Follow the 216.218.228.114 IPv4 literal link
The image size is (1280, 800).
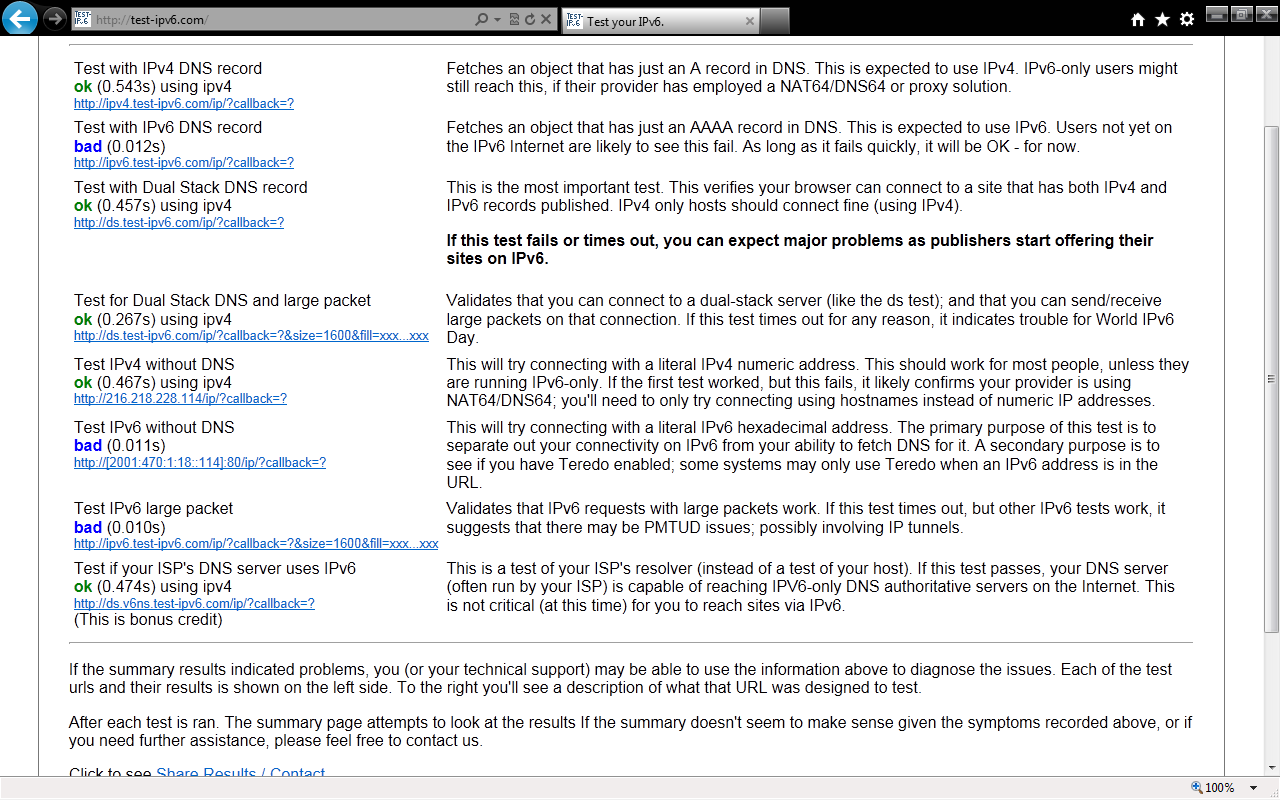tap(180, 398)
